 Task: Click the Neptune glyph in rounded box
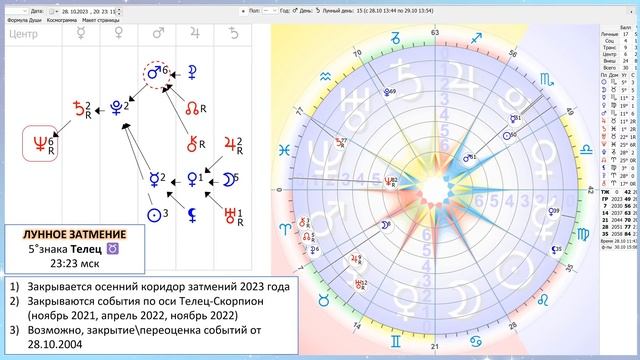pyautogui.click(x=40, y=144)
